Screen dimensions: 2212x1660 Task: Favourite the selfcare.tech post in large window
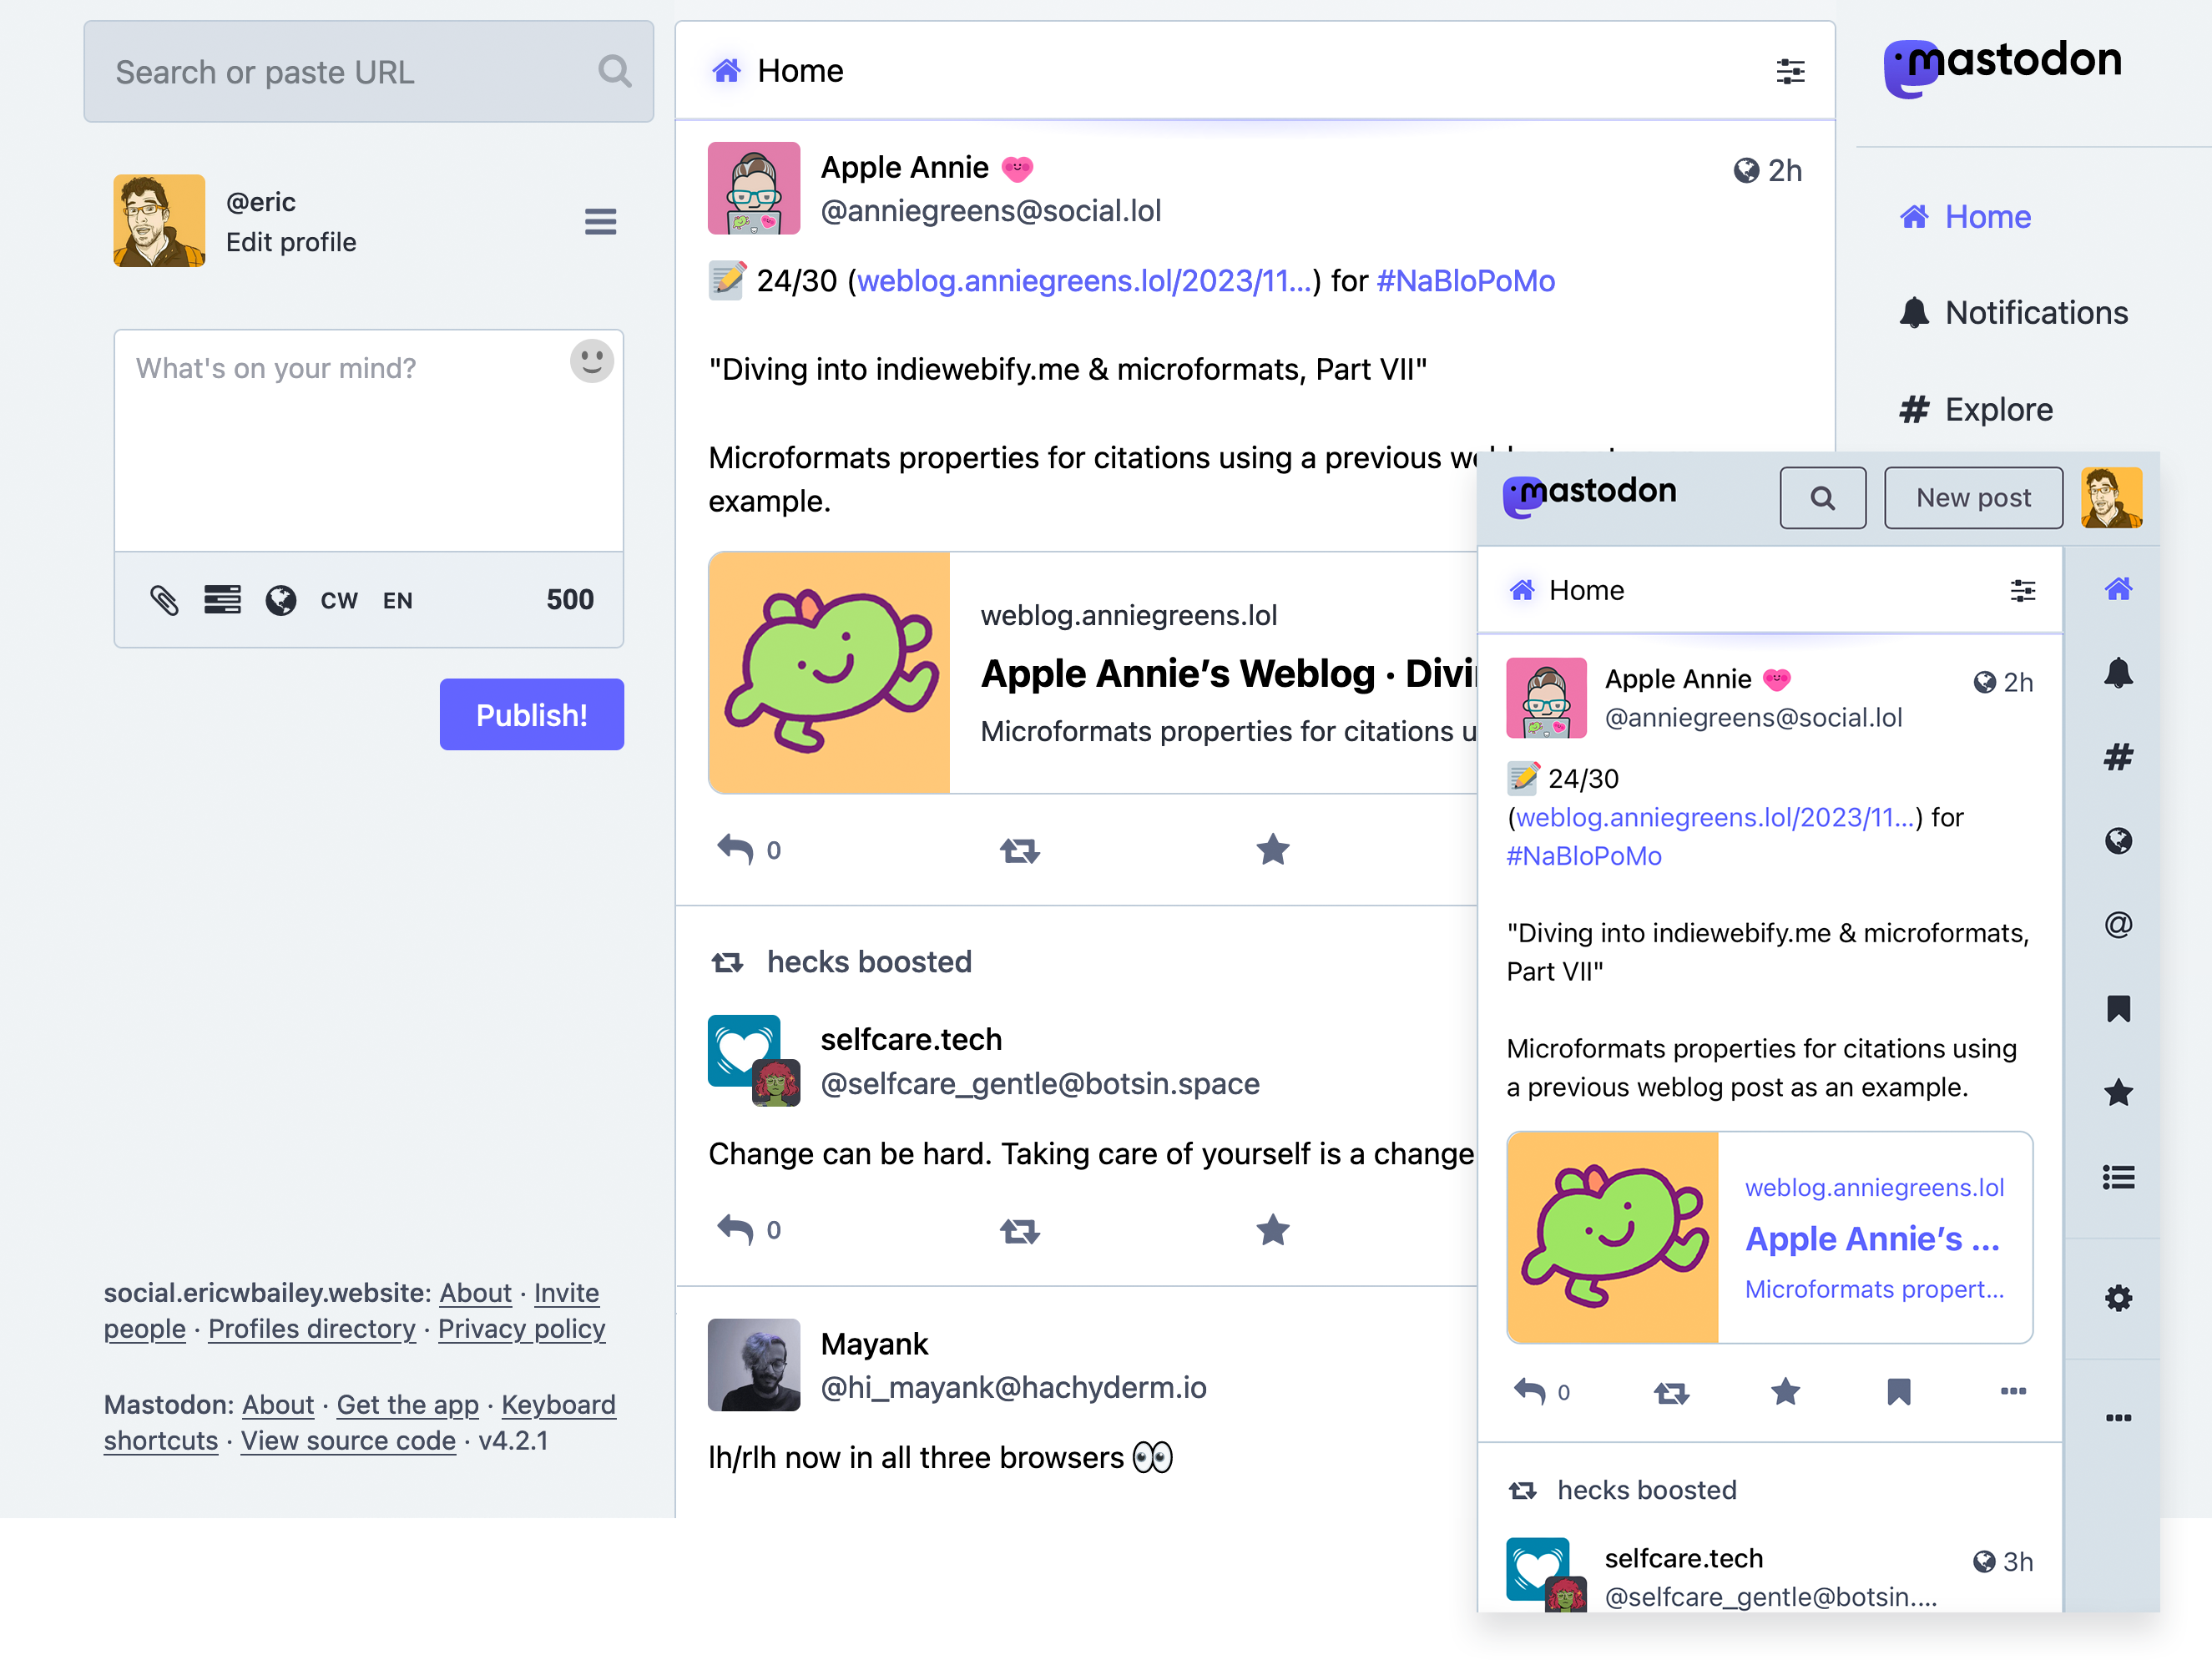[x=1272, y=1230]
